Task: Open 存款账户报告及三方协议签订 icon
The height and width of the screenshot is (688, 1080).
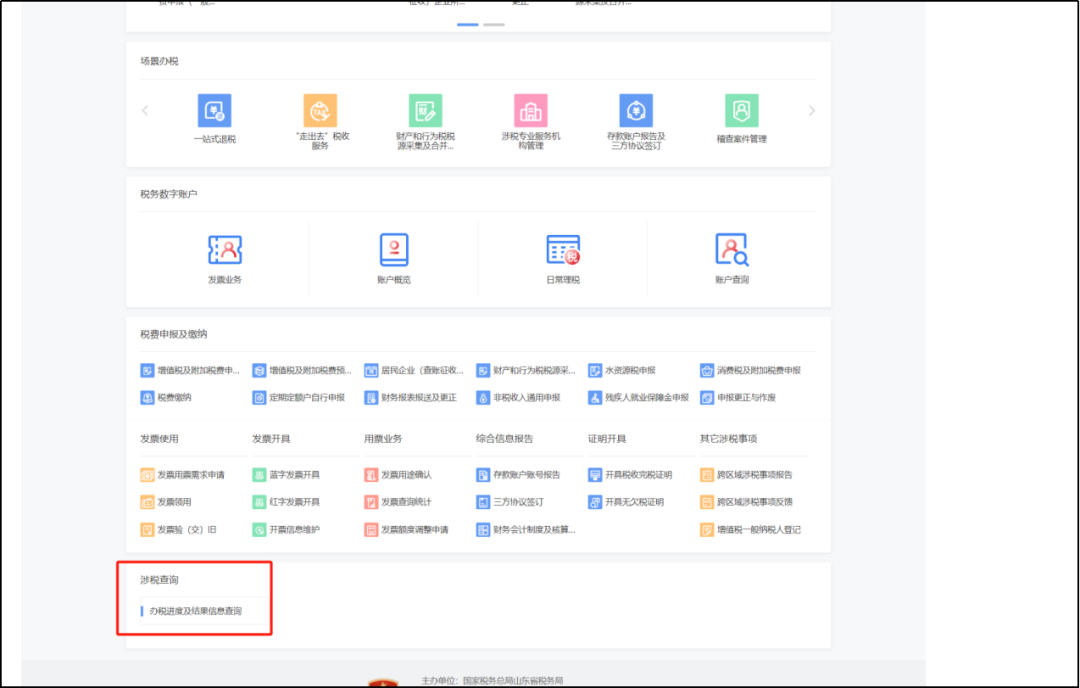Action: pos(636,111)
